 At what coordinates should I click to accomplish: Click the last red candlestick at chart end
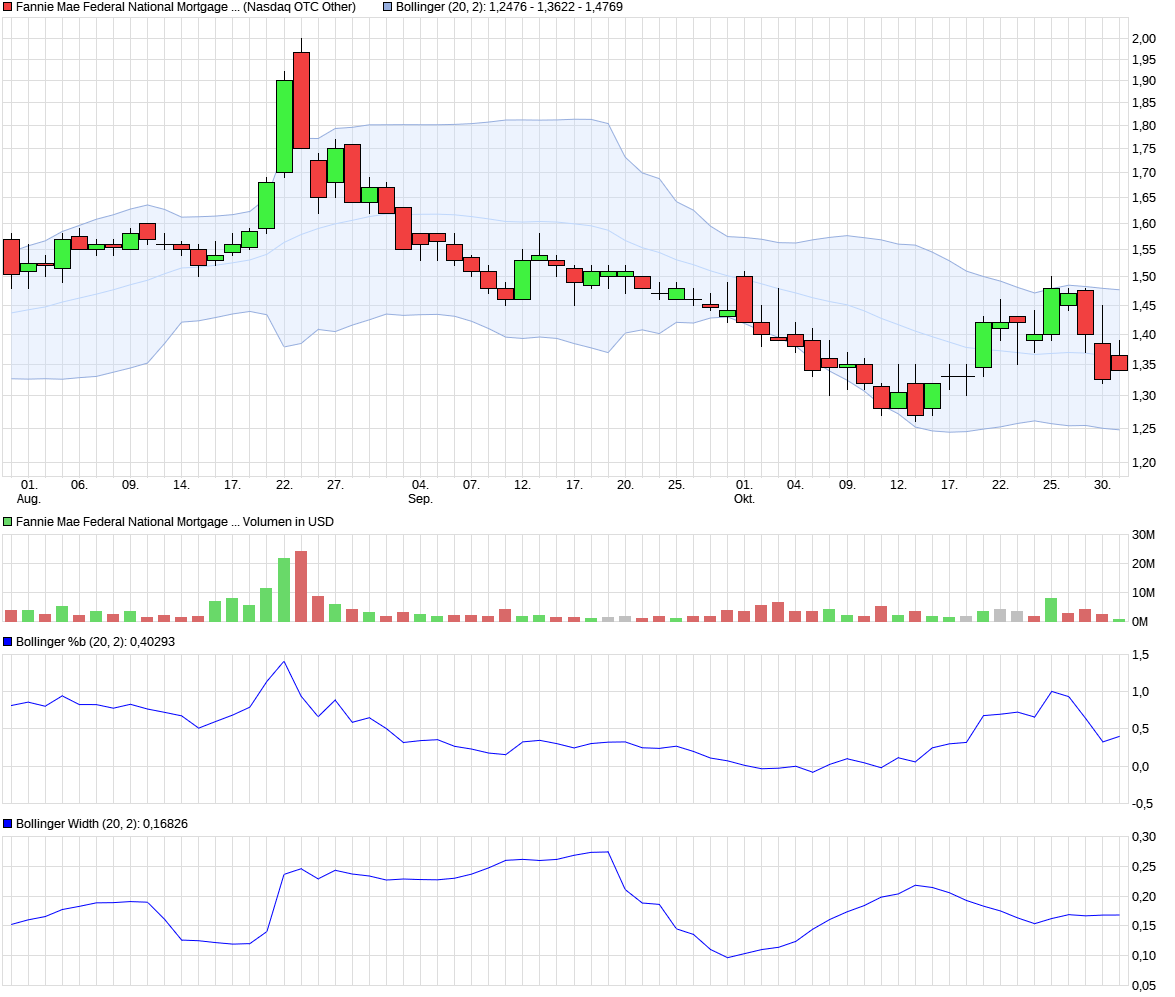(1119, 363)
